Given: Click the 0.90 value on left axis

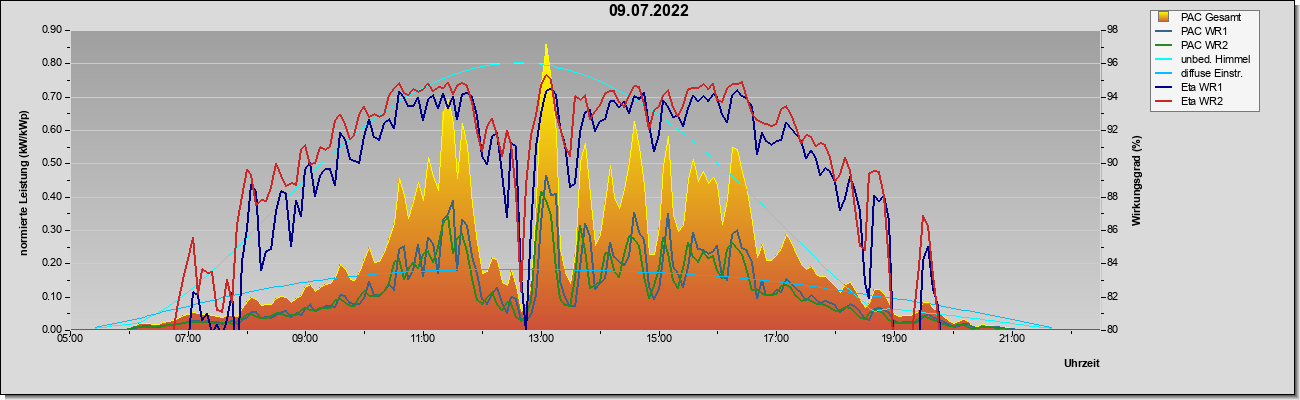Looking at the screenshot, I should click(52, 30).
